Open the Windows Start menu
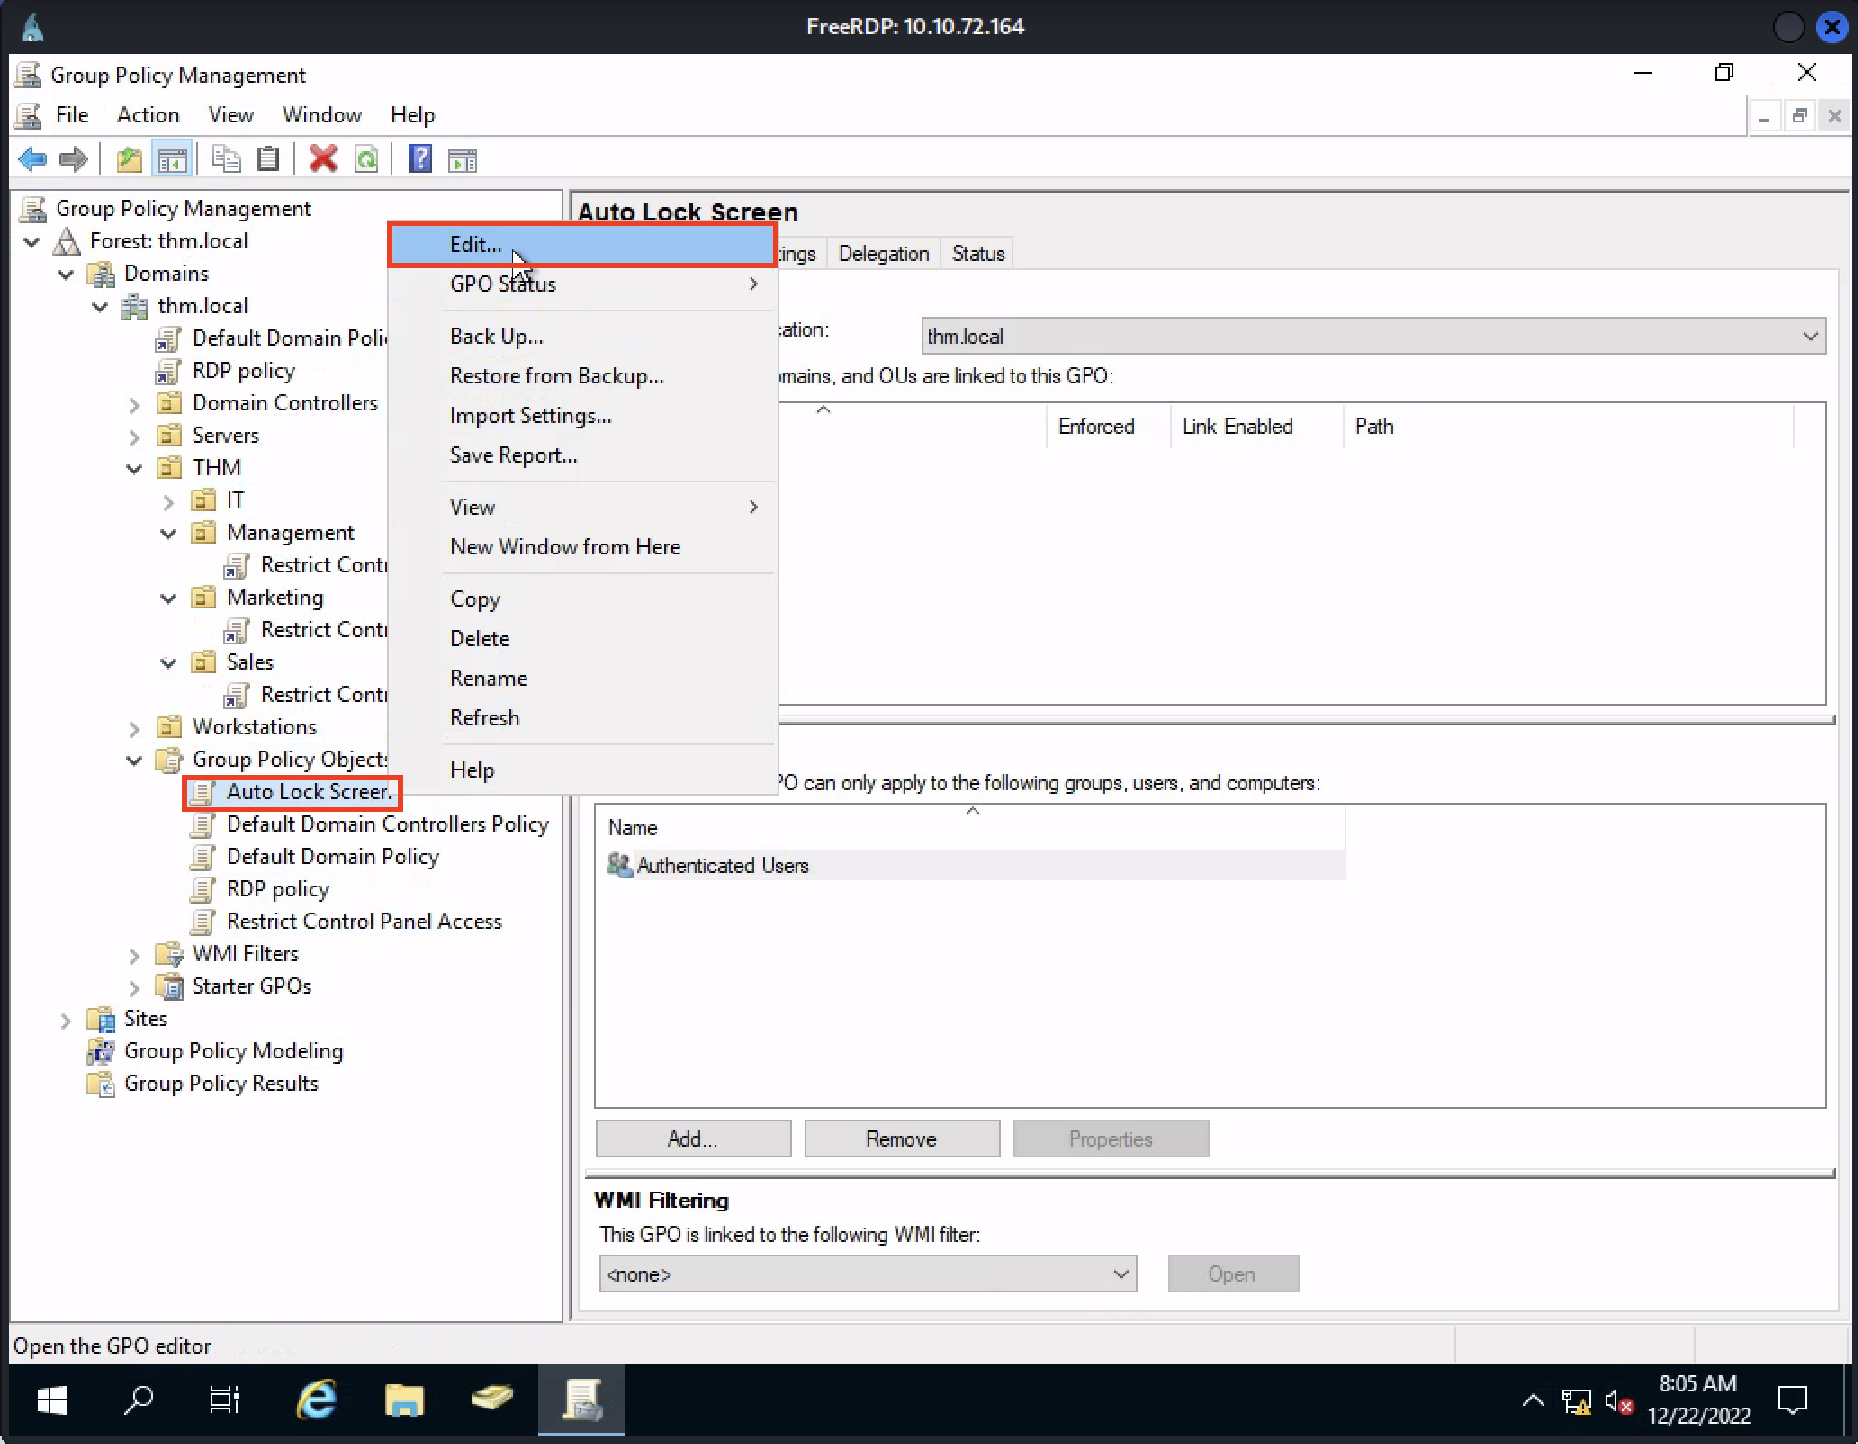This screenshot has height=1444, width=1858. click(52, 1400)
